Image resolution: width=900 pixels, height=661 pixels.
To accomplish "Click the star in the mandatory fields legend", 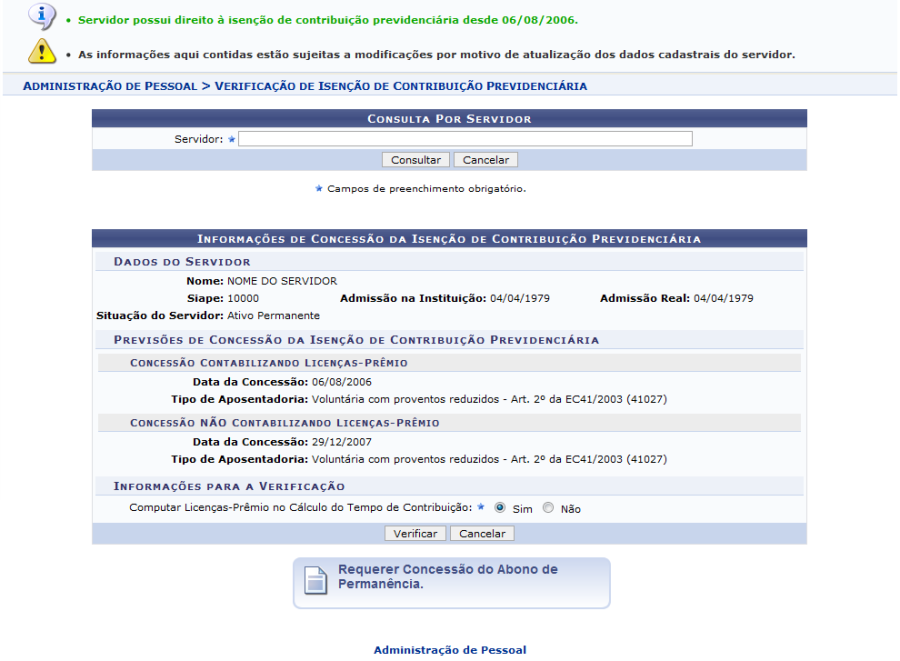I will tap(319, 188).
